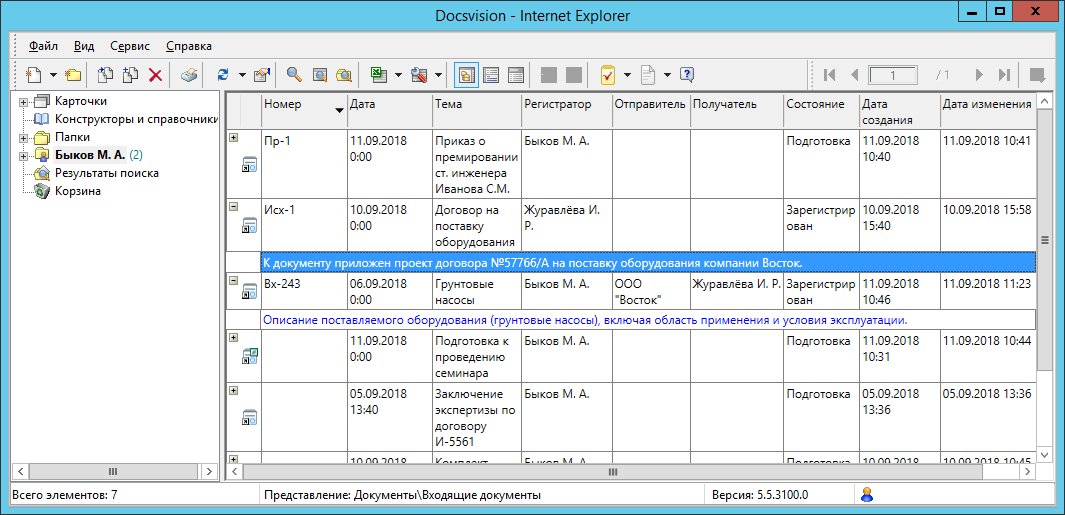Open the Сервис menu
Viewport: 1065px width, 515px height.
tap(130, 46)
